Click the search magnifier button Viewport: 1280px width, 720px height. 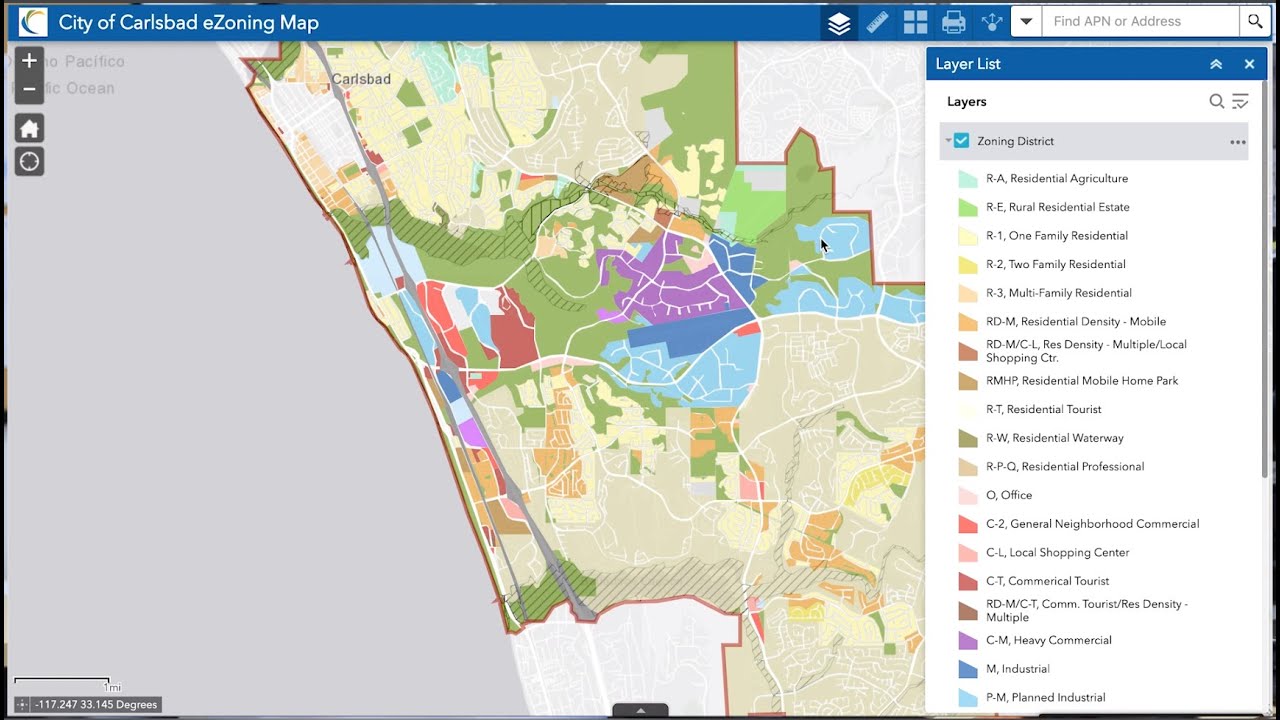[1255, 21]
